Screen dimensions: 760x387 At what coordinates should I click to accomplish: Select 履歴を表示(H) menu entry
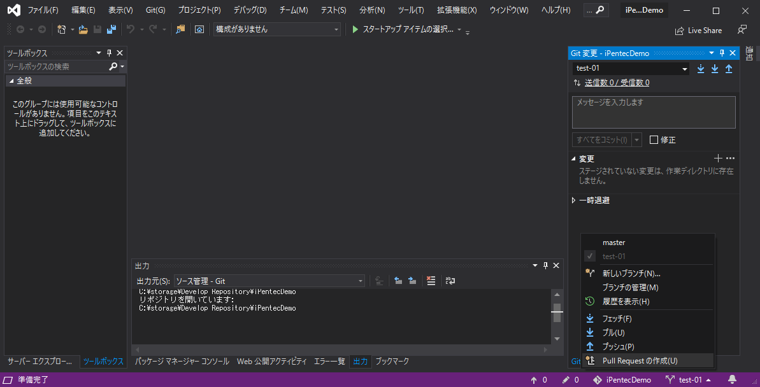point(648,302)
